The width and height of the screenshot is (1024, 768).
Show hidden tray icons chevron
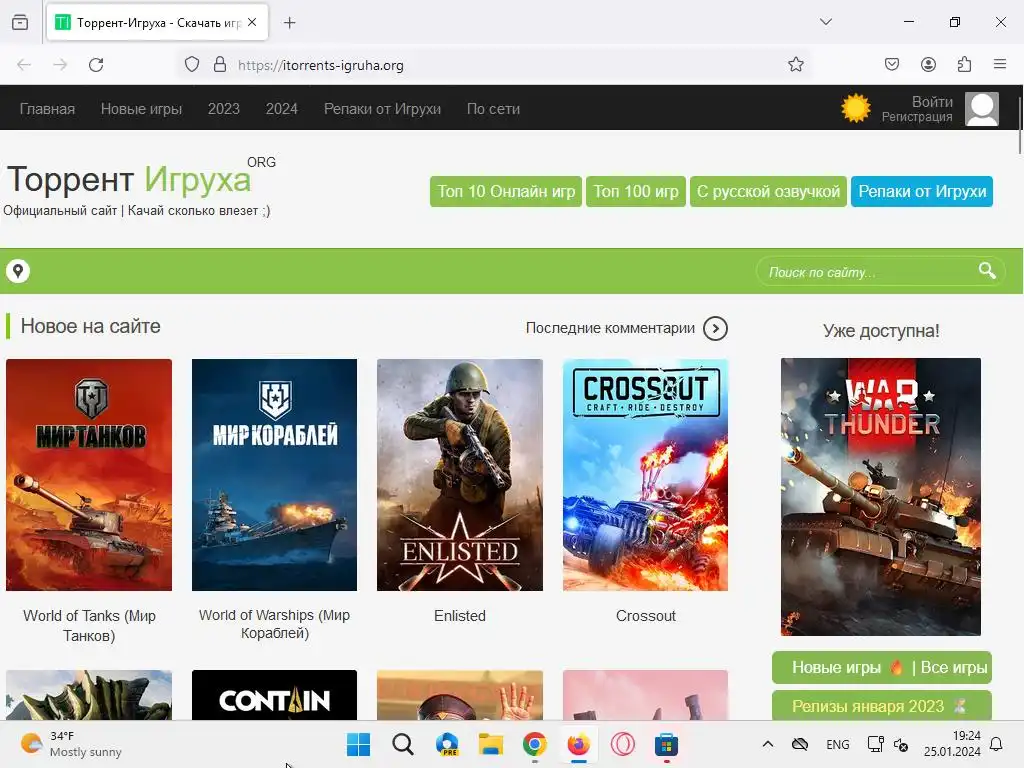(x=768, y=744)
